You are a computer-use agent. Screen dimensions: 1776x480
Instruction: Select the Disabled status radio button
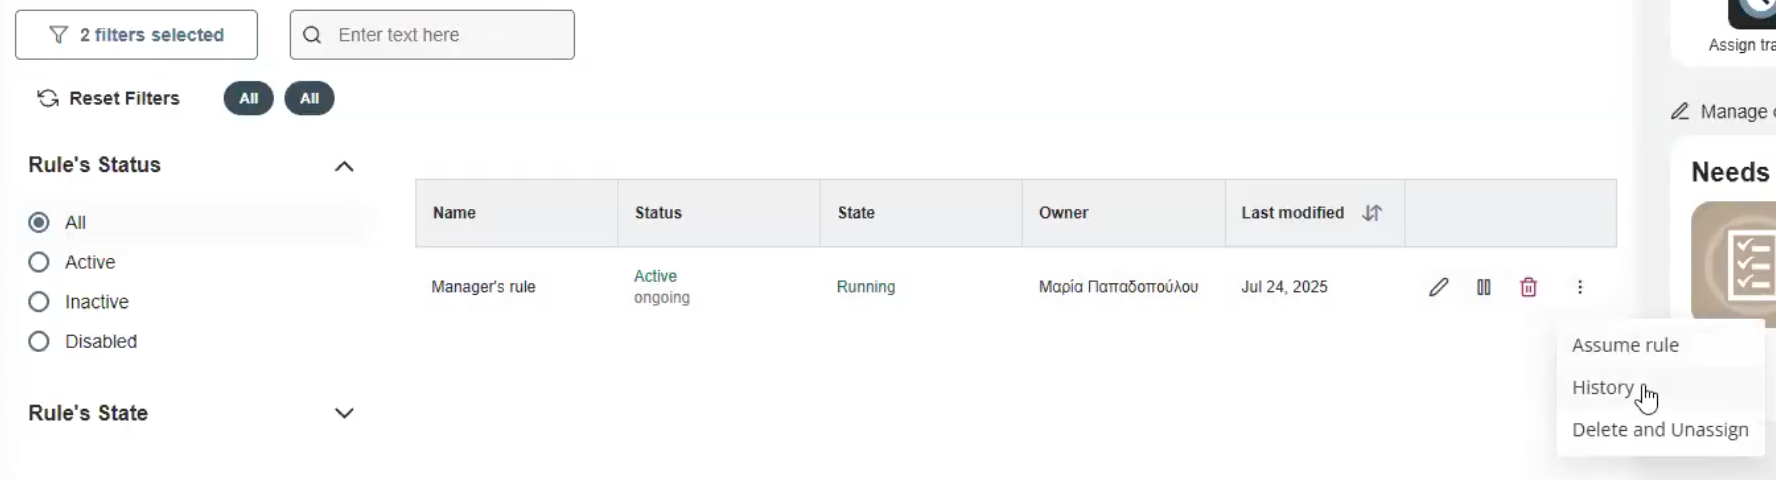point(39,341)
